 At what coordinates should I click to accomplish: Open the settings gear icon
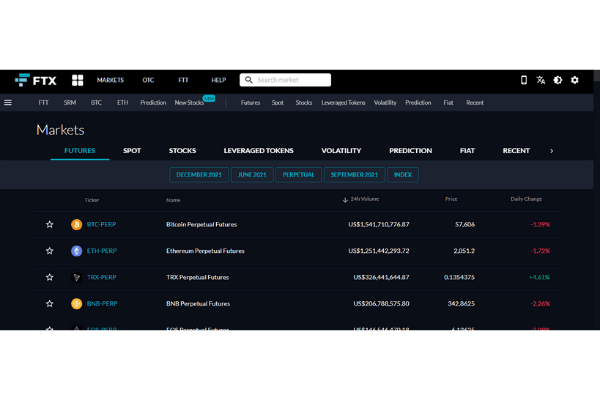coord(575,80)
